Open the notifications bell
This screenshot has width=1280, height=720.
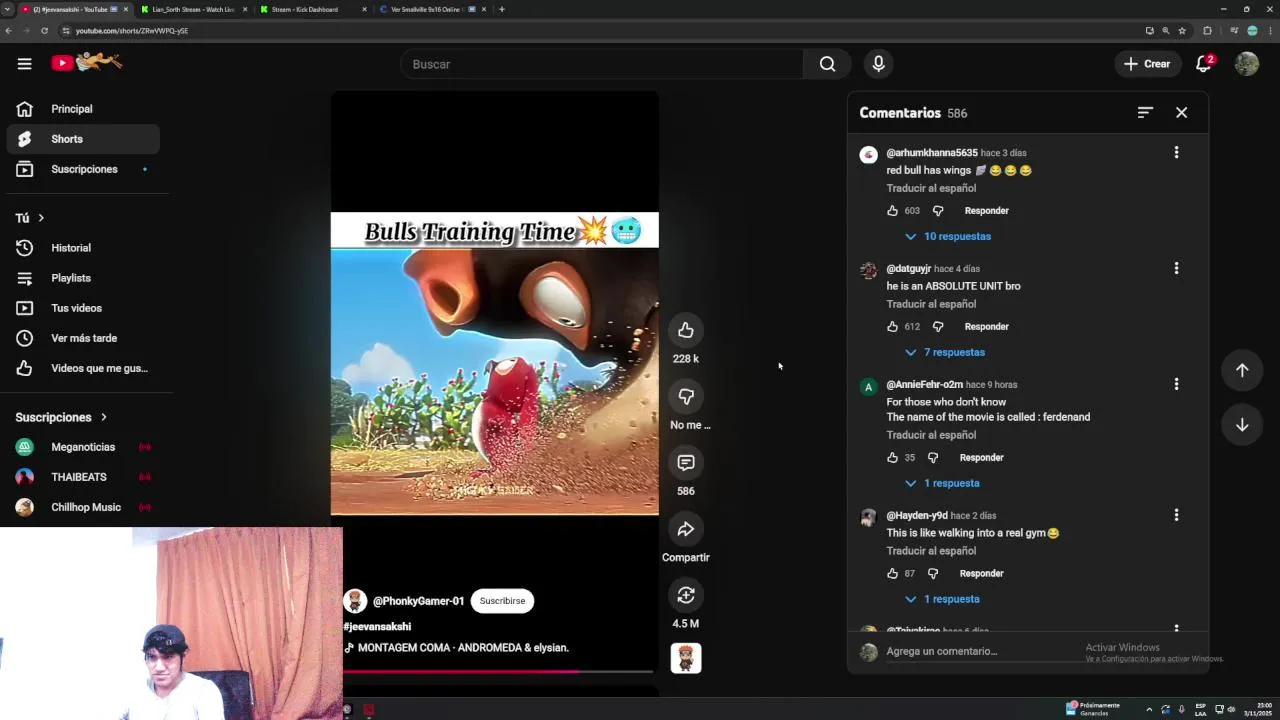click(1204, 64)
